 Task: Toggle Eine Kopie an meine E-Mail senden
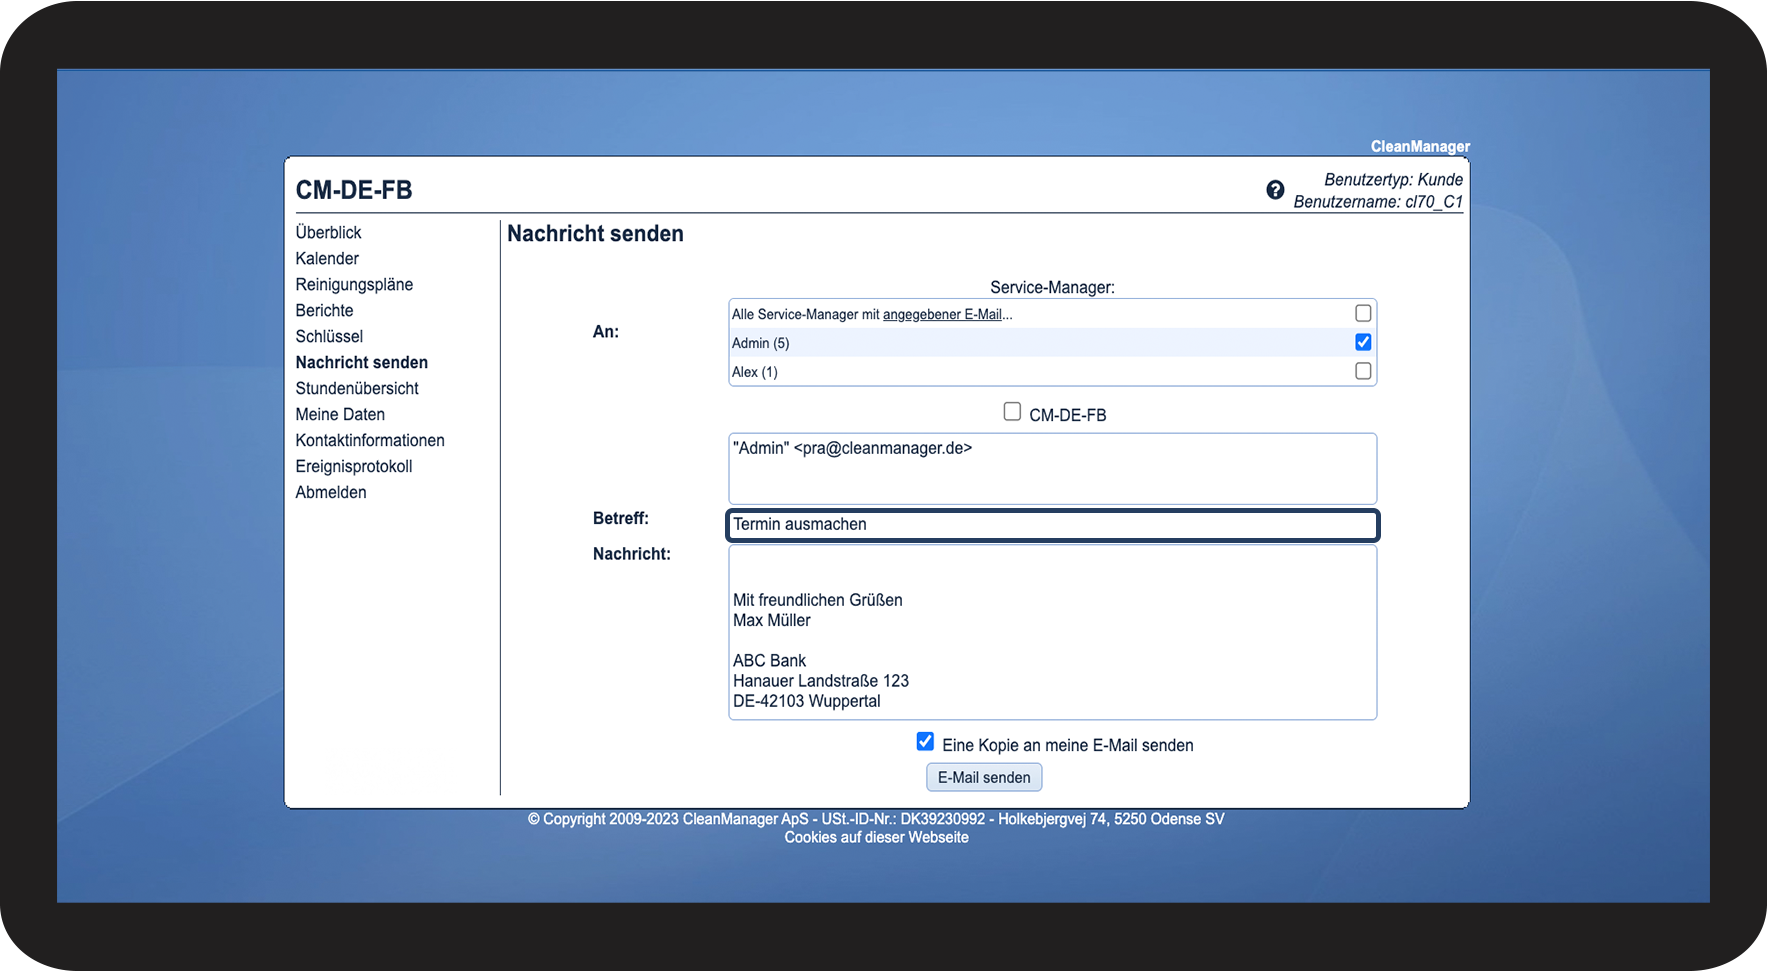pos(925,742)
